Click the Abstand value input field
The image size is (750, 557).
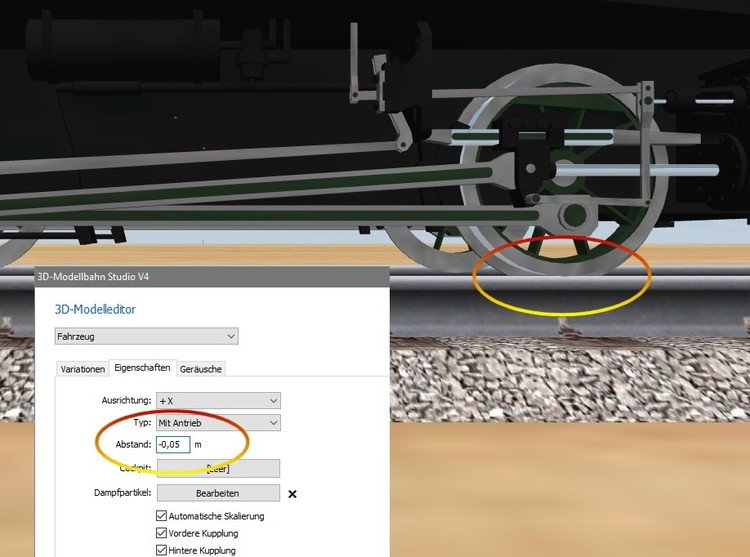click(x=173, y=445)
